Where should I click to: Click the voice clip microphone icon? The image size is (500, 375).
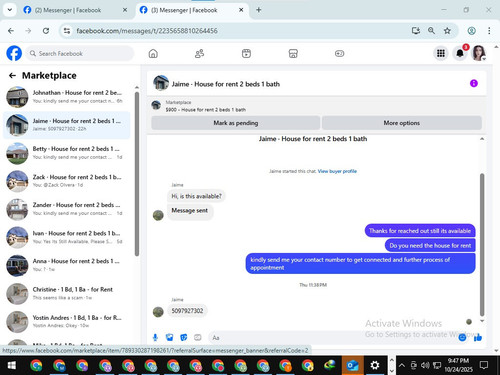click(x=155, y=338)
